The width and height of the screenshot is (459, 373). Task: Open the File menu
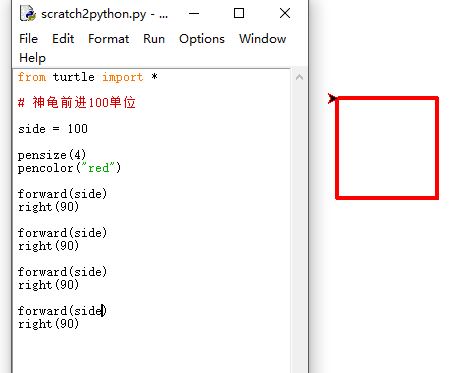pos(28,39)
